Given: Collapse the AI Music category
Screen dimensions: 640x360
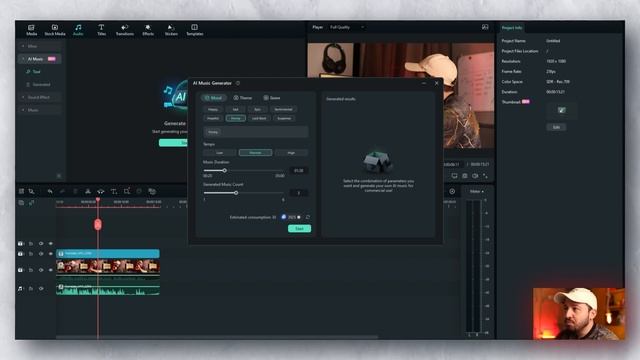Looking at the screenshot, I should pos(40,59).
